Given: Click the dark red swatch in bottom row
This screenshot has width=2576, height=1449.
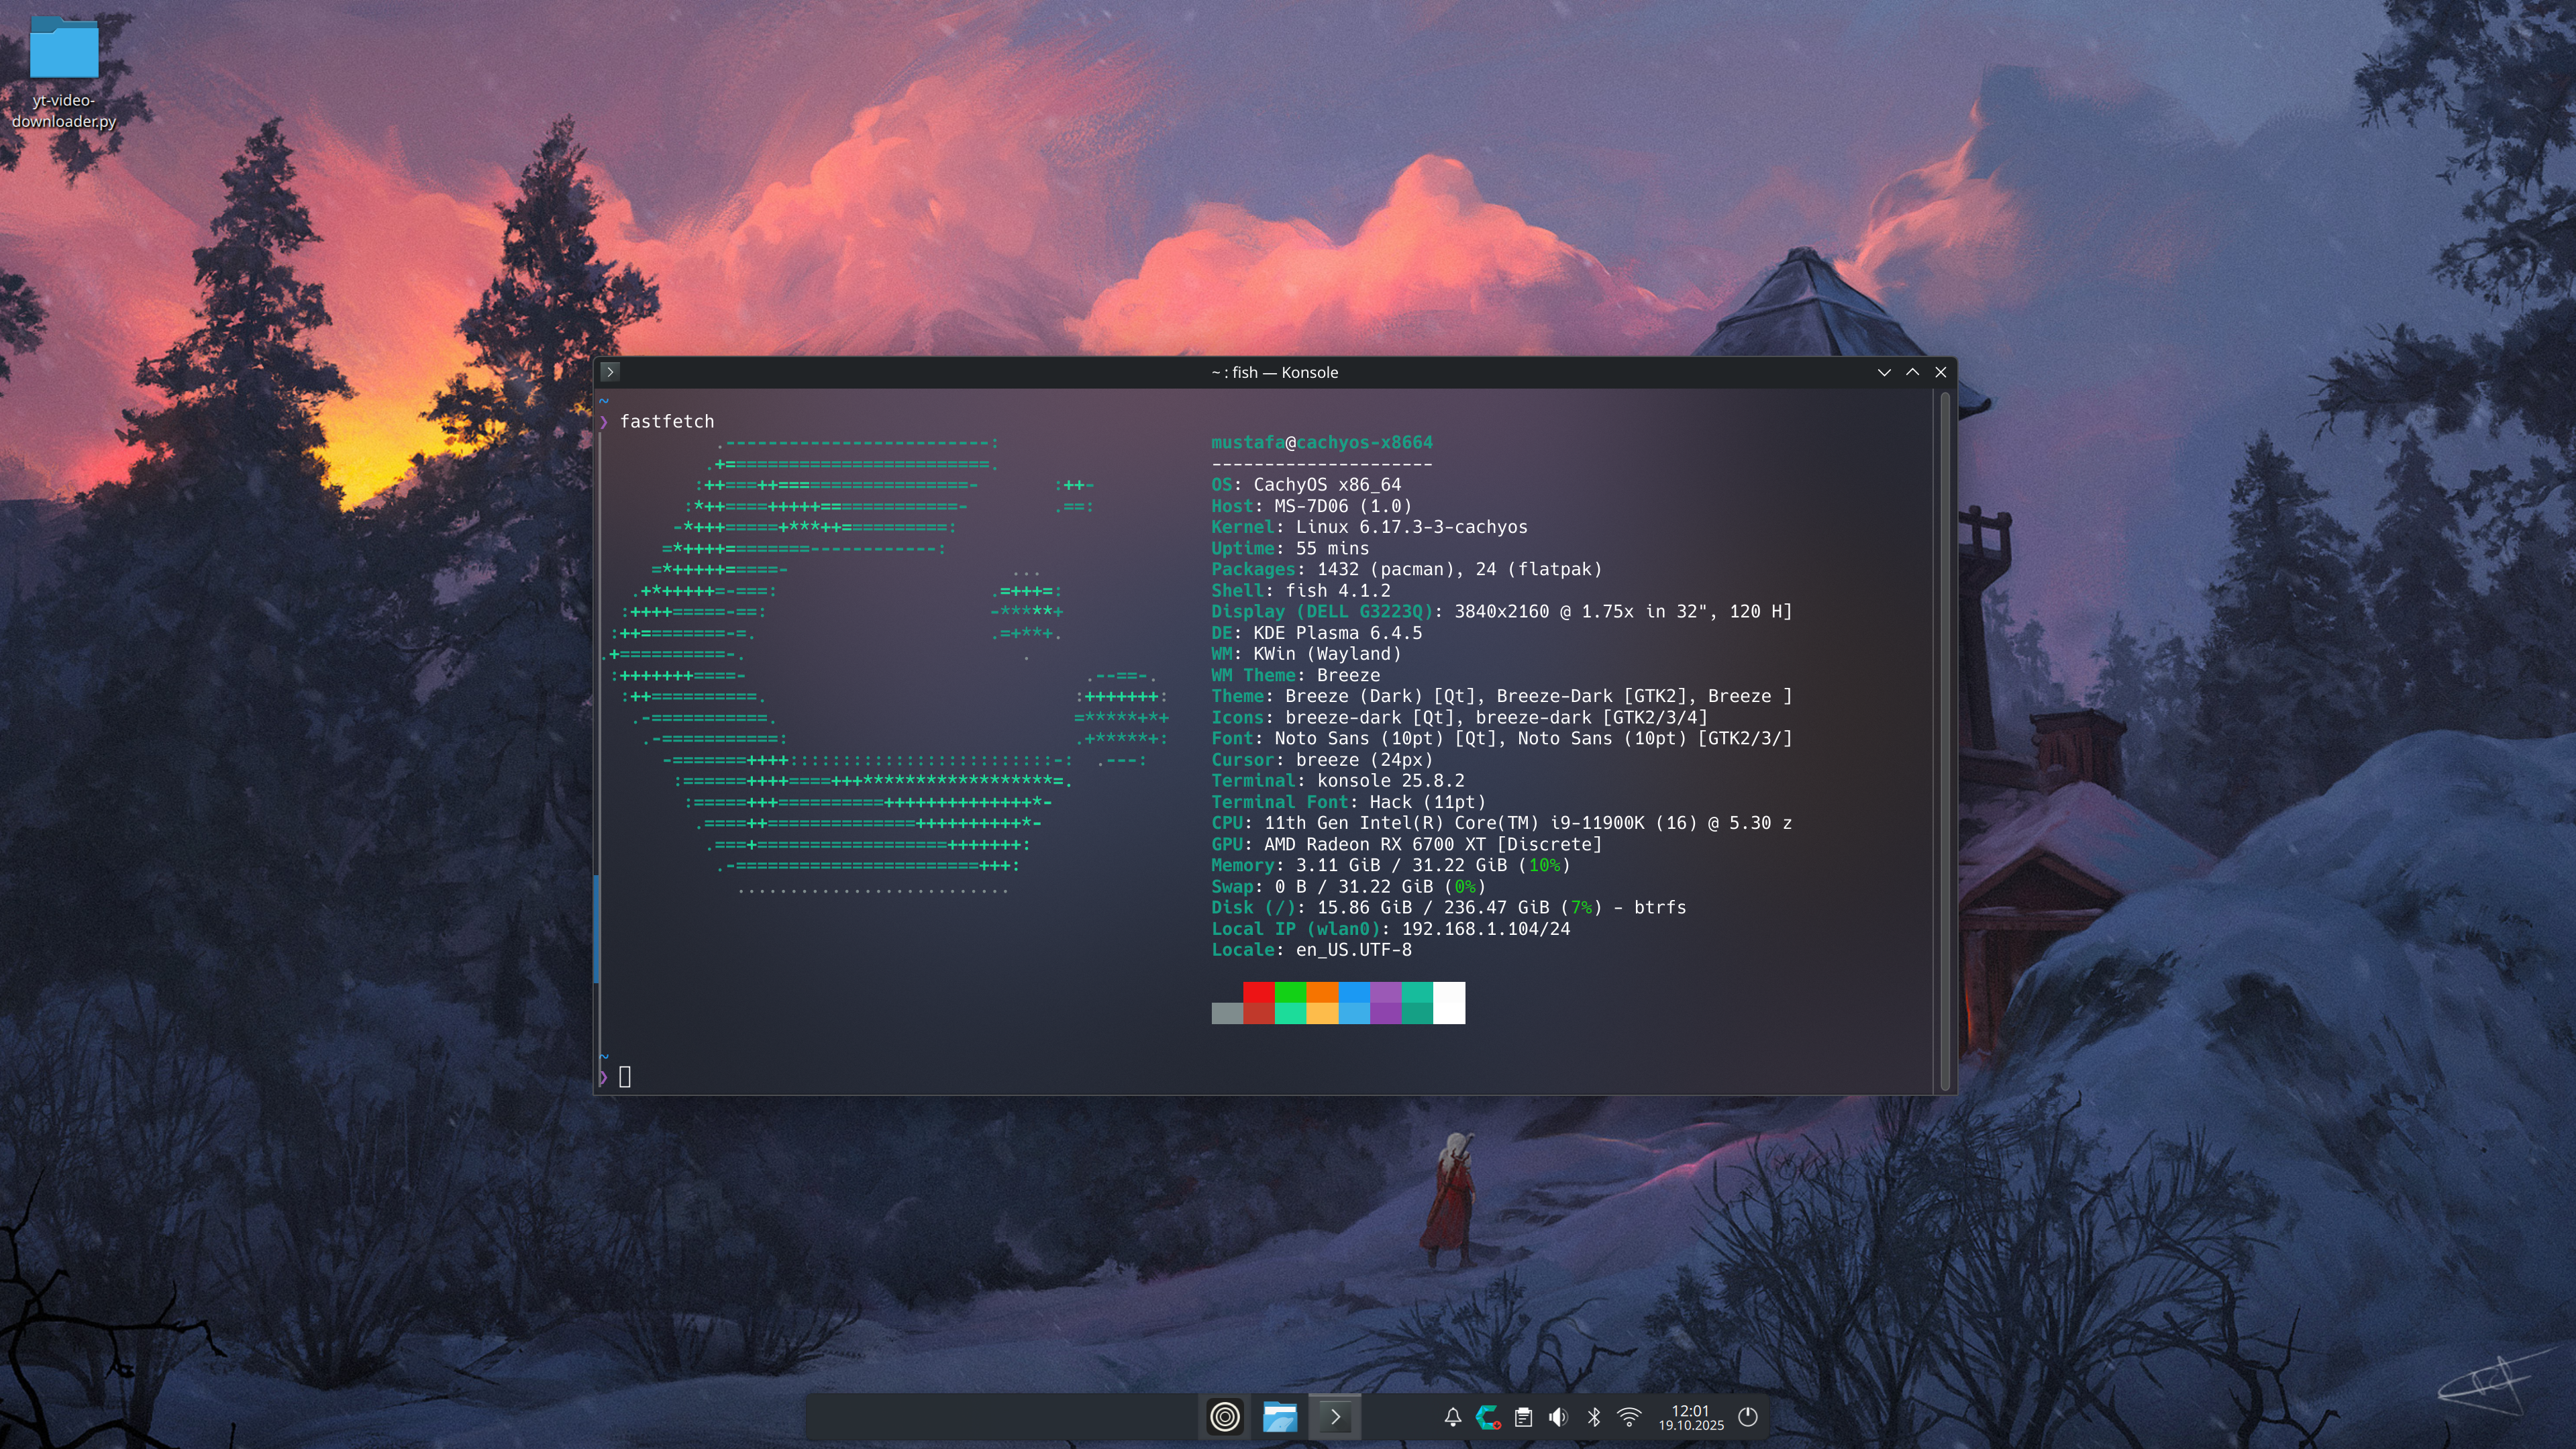Looking at the screenshot, I should click(1259, 1013).
